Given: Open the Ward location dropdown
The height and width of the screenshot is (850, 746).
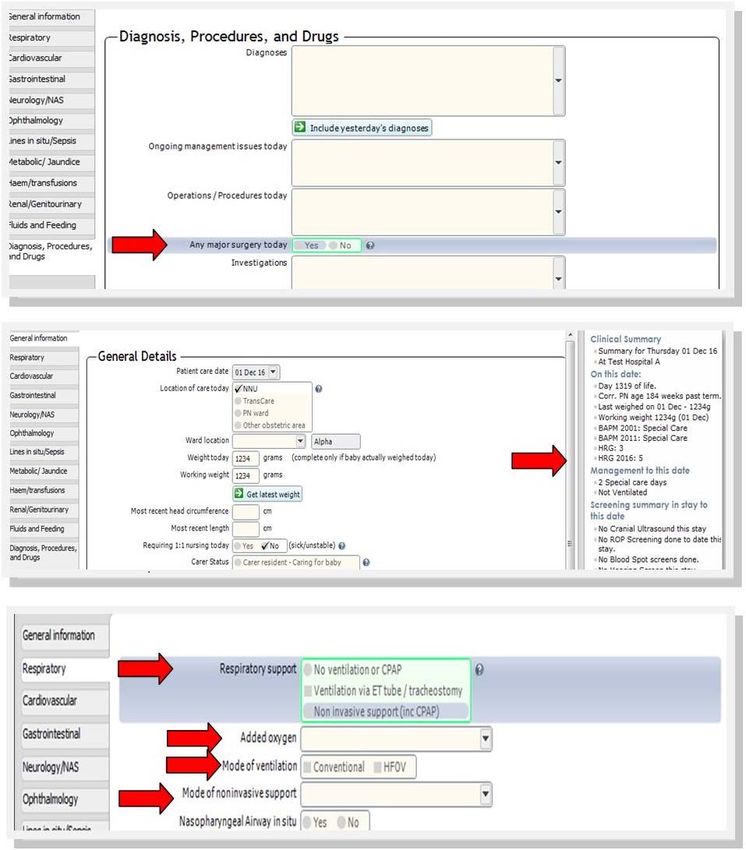Looking at the screenshot, I should (300, 441).
